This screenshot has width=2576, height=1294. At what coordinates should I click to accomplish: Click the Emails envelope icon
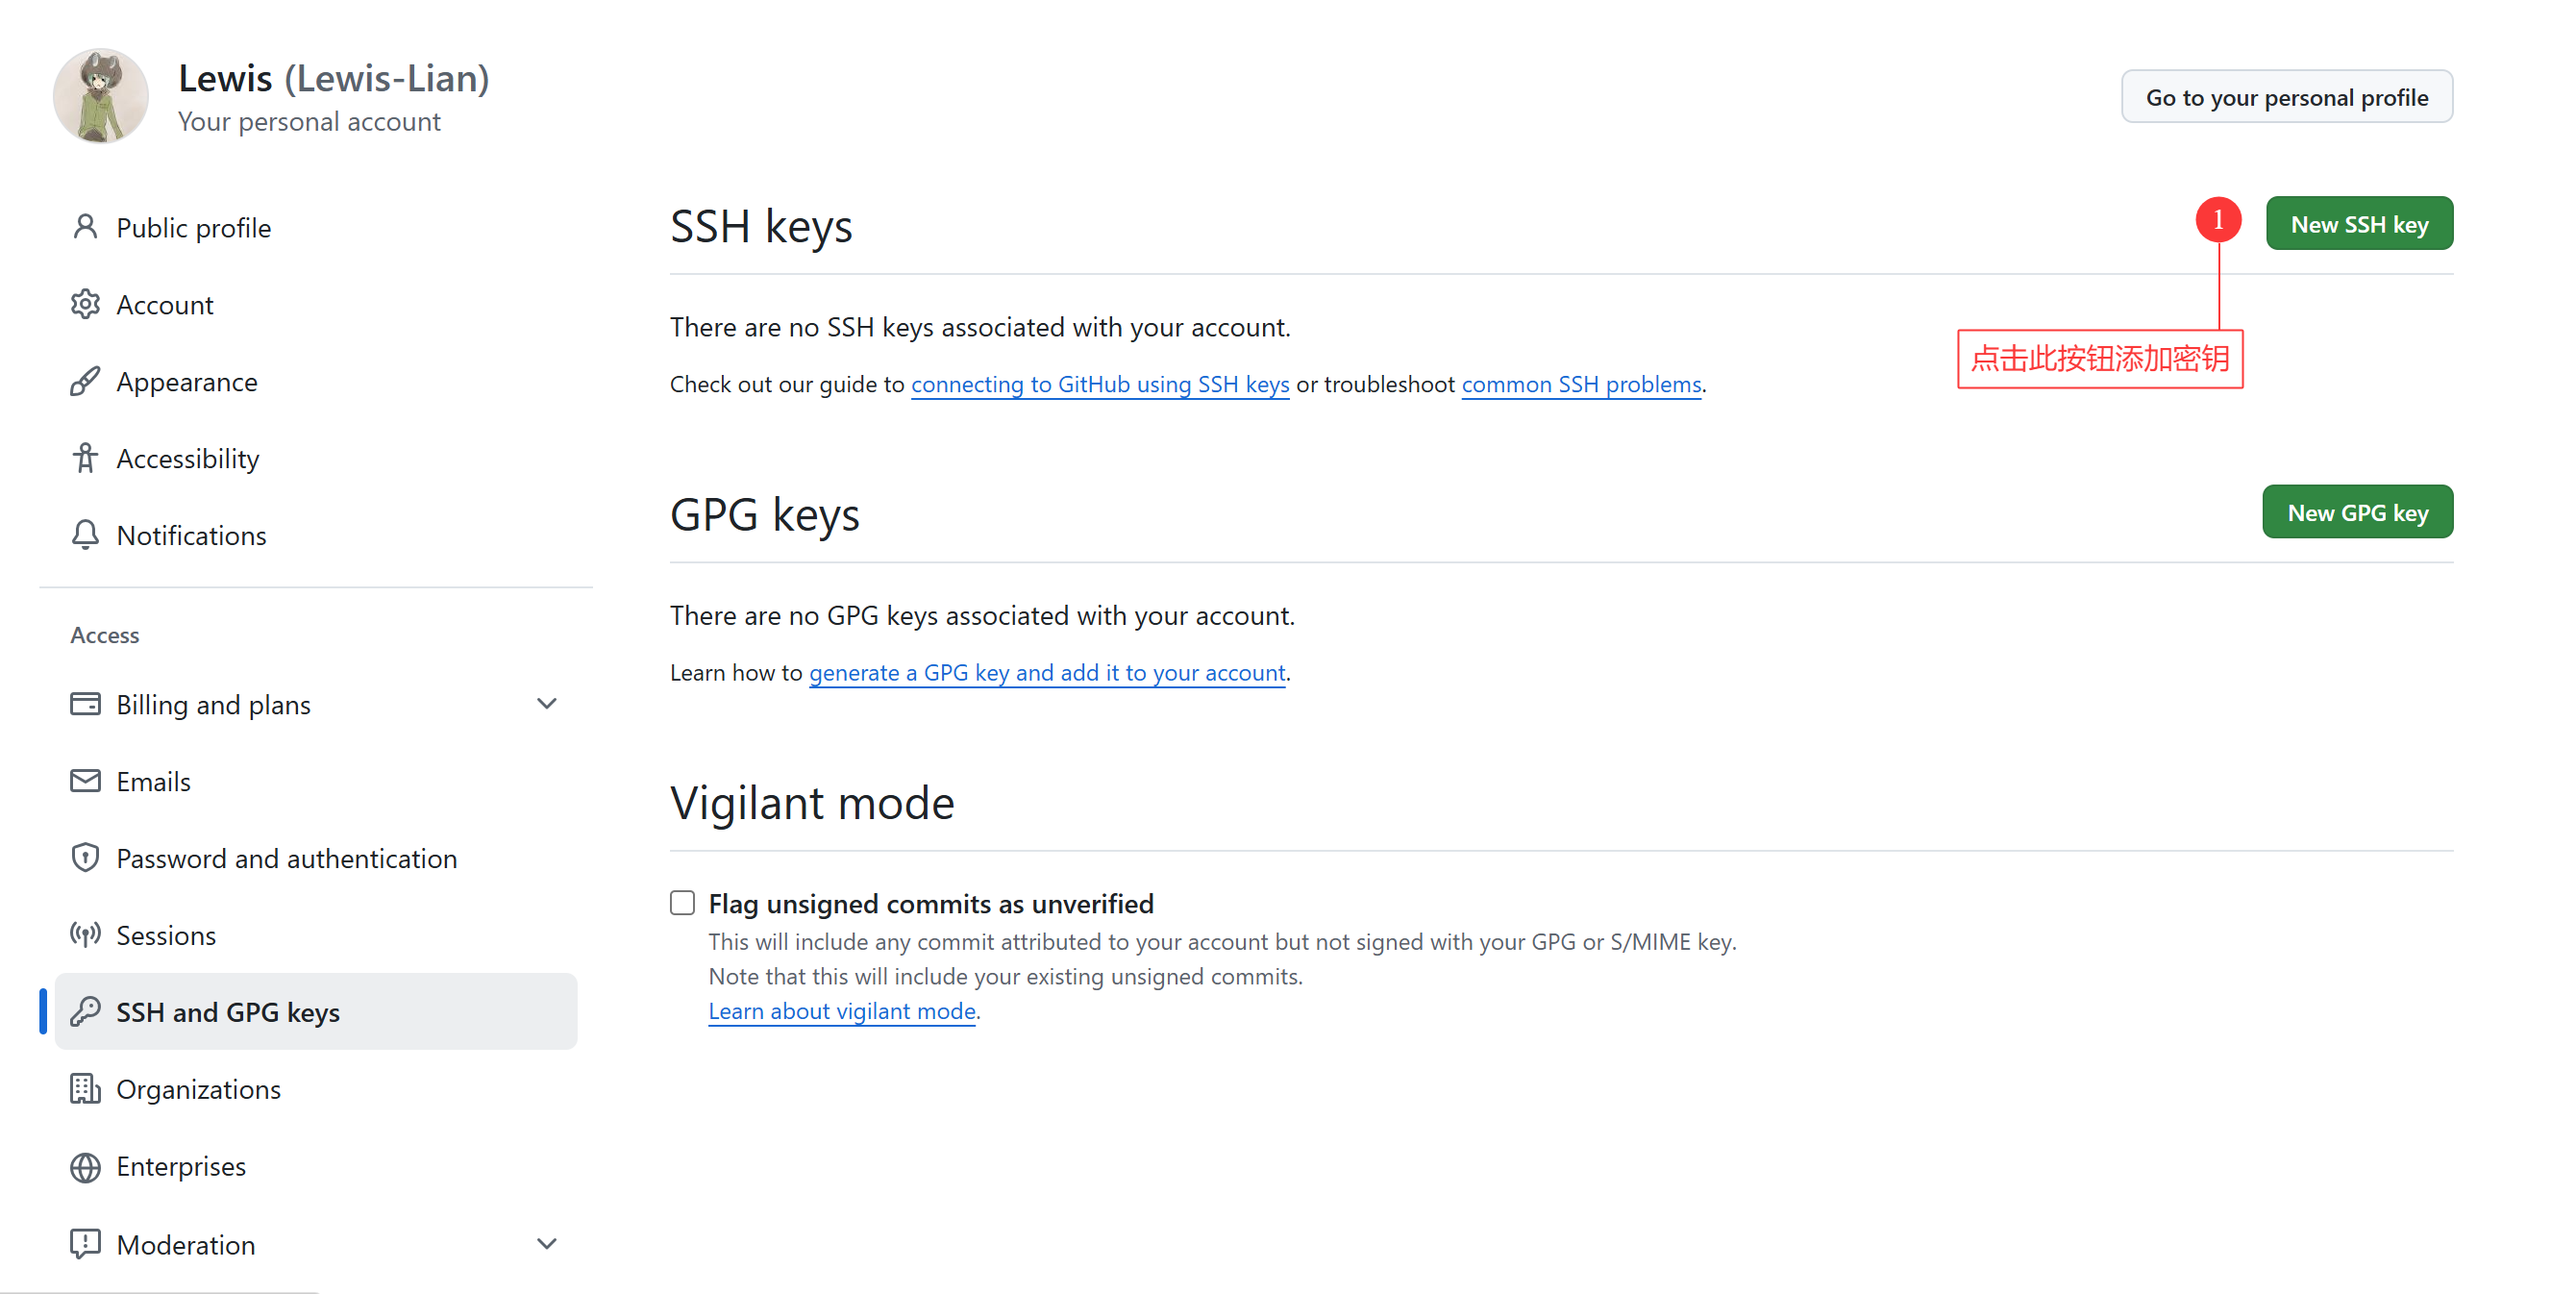tap(85, 781)
